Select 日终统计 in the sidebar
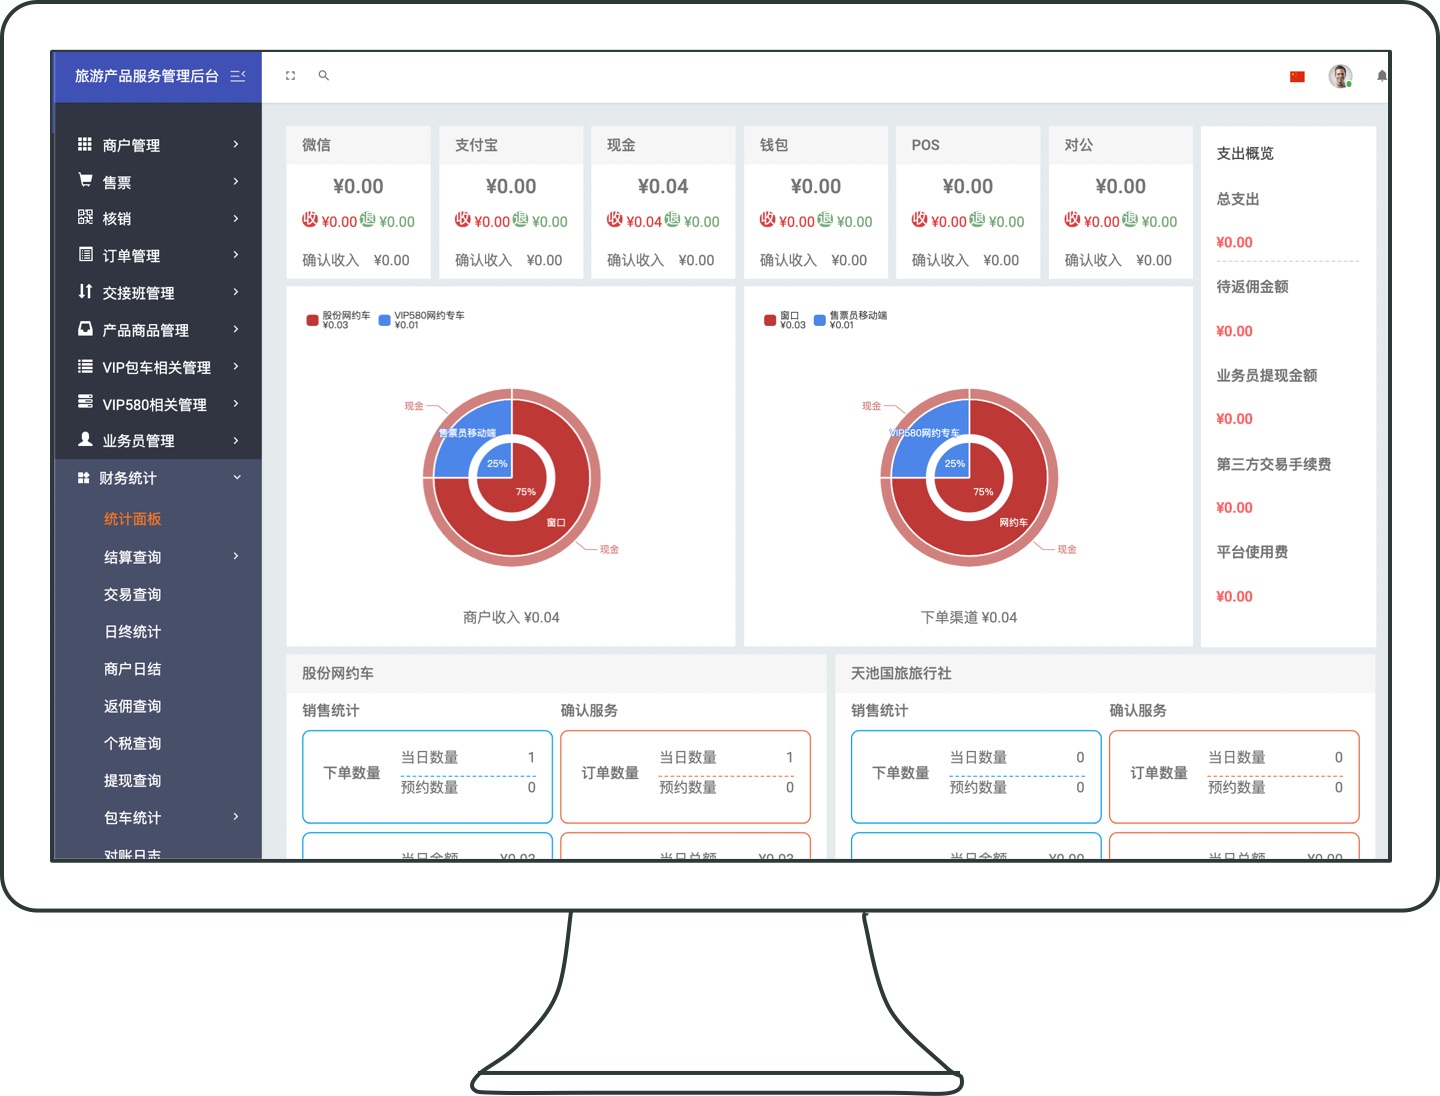The height and width of the screenshot is (1096, 1440). [132, 631]
